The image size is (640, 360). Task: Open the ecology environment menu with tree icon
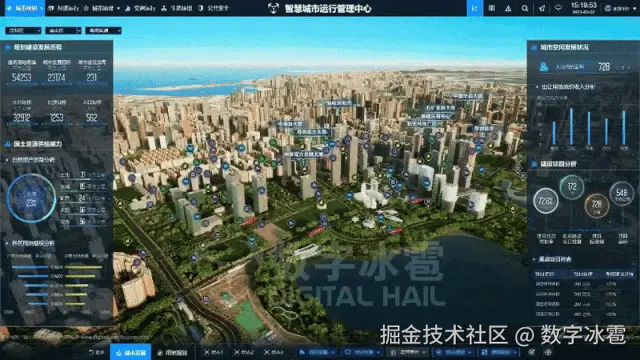pyautogui.click(x=176, y=8)
